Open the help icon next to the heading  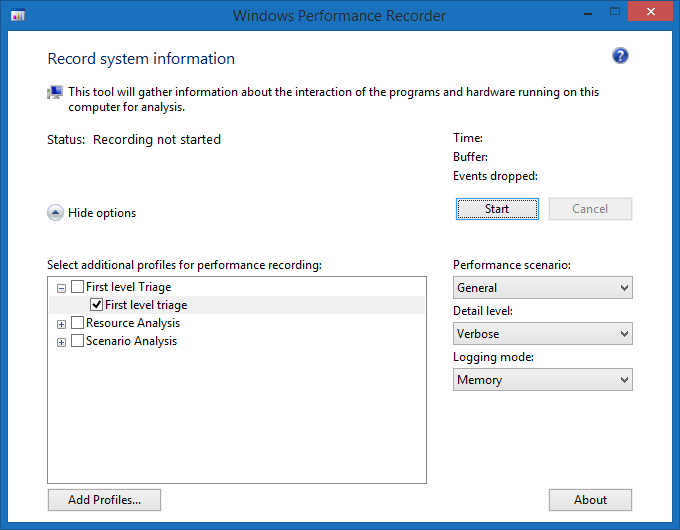coord(620,56)
